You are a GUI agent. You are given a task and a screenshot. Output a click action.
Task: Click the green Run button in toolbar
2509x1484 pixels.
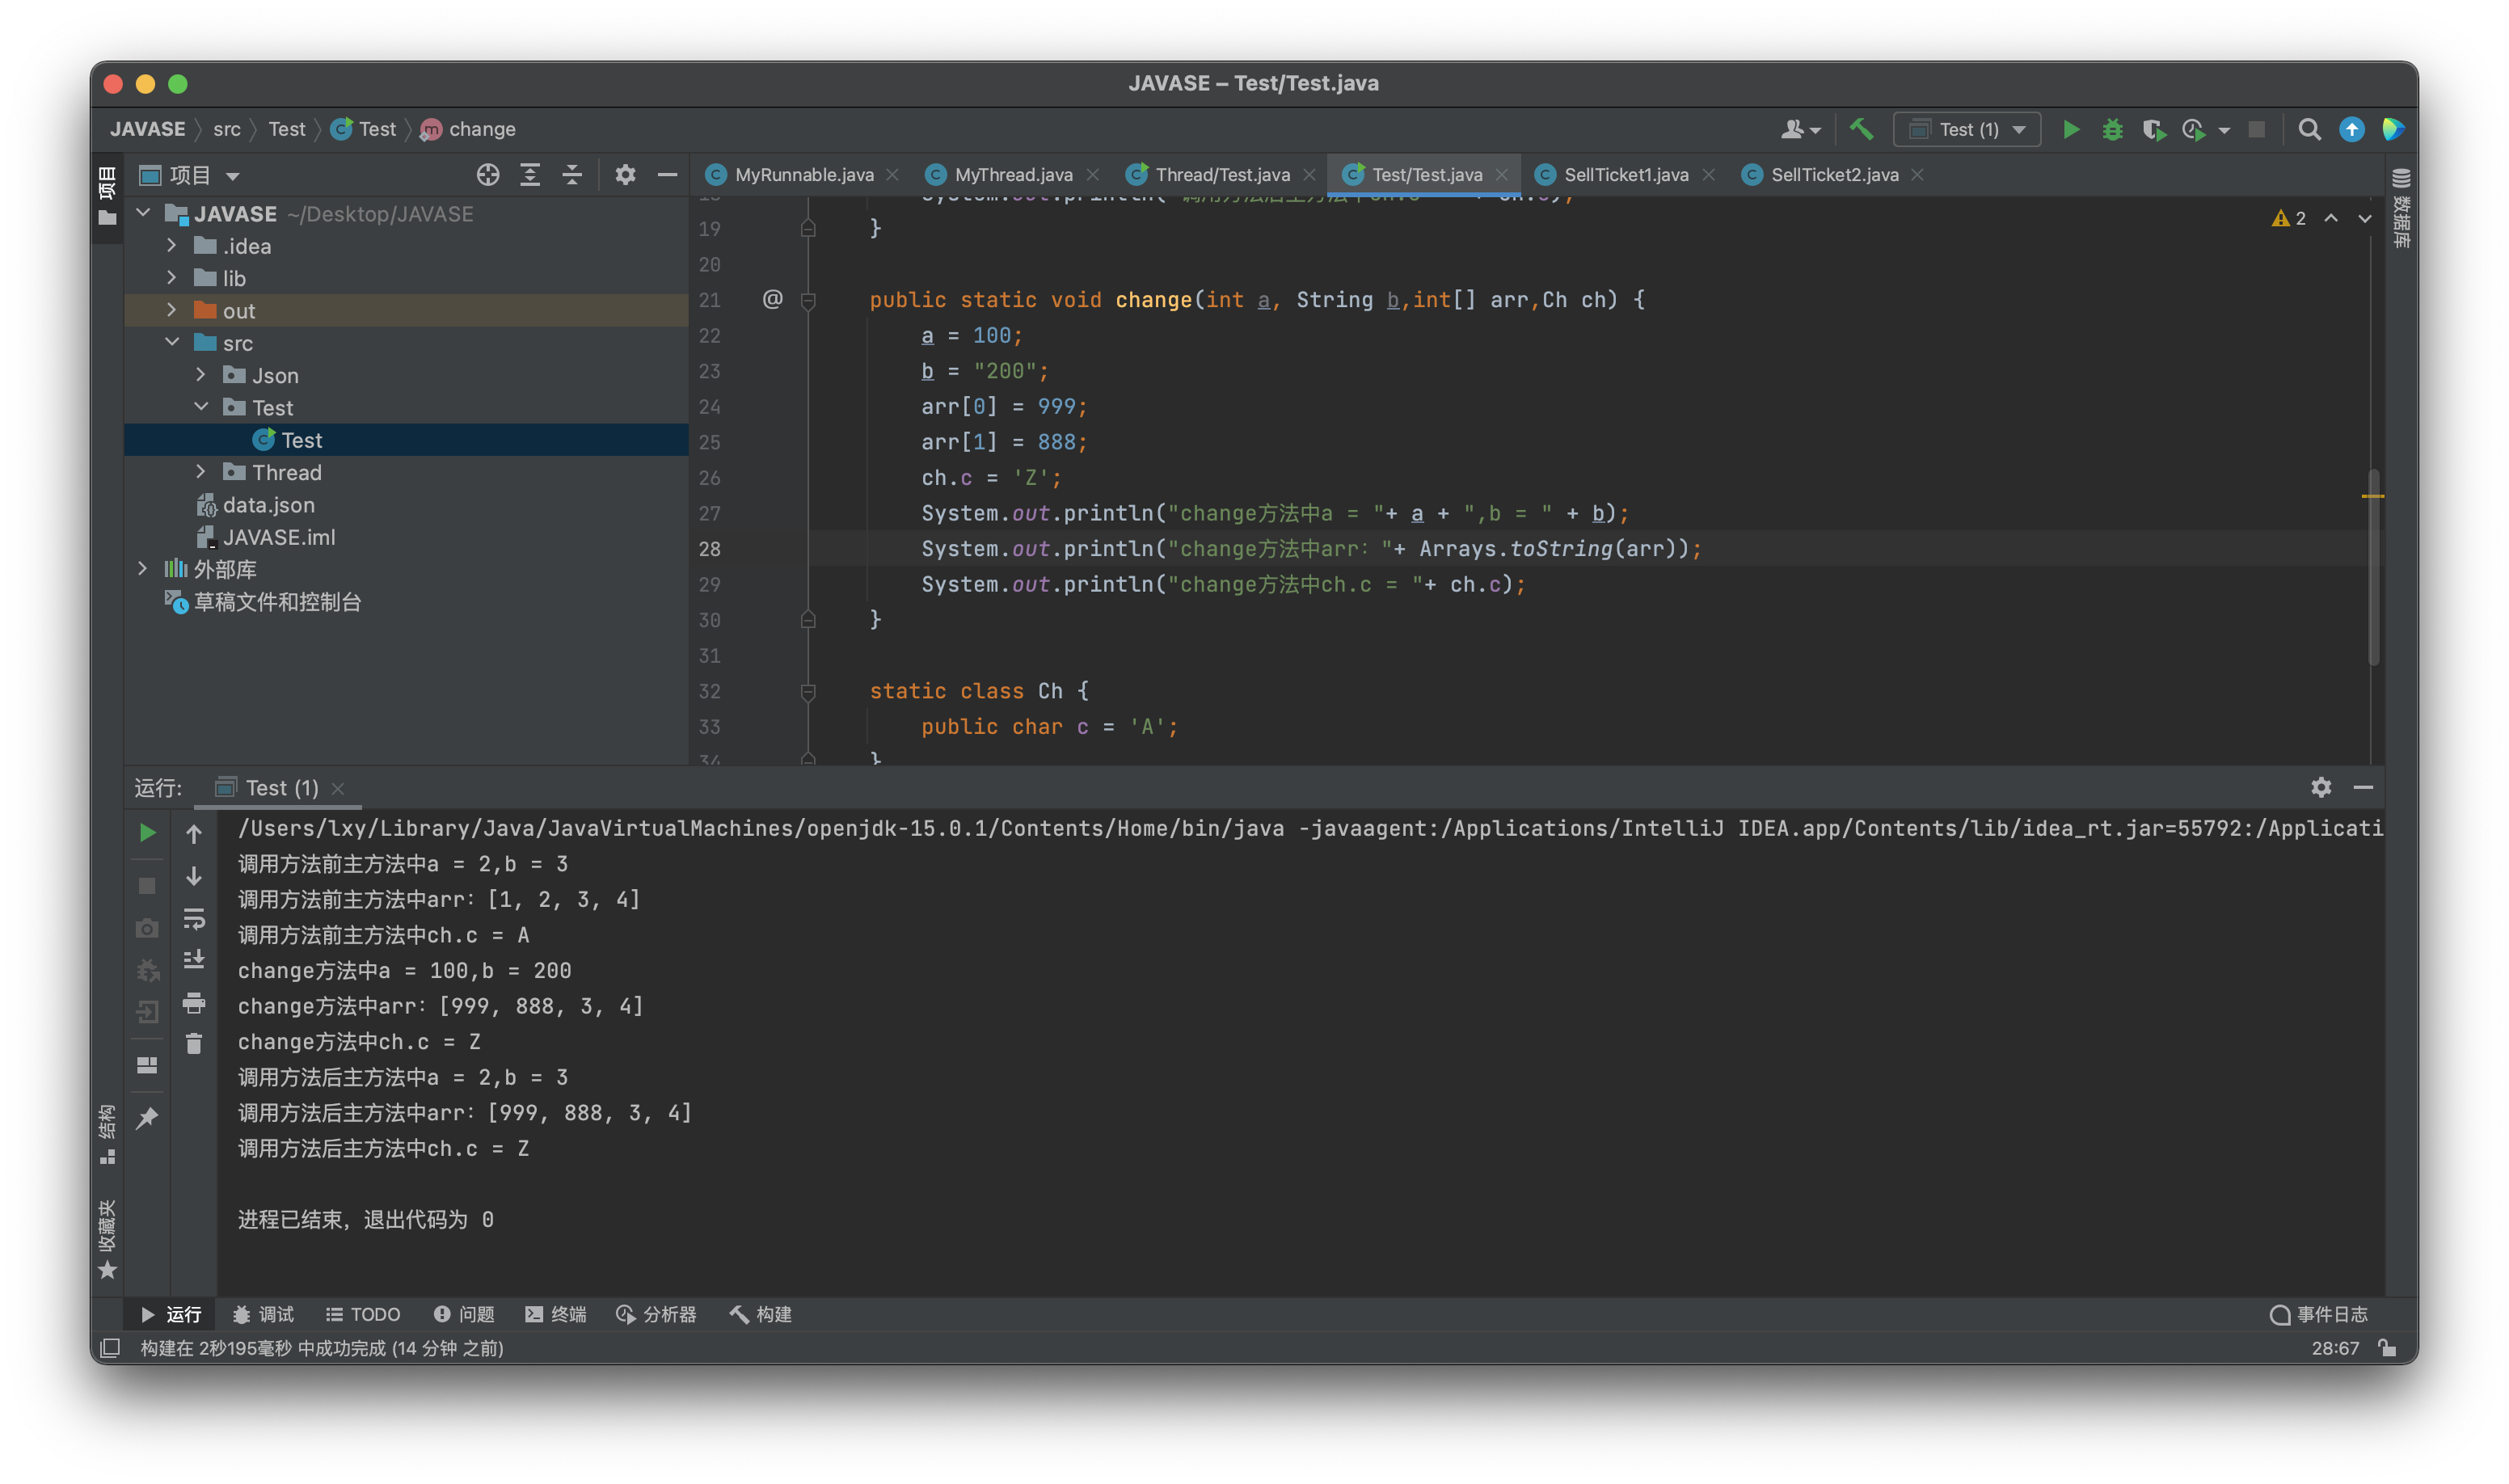2071,130
